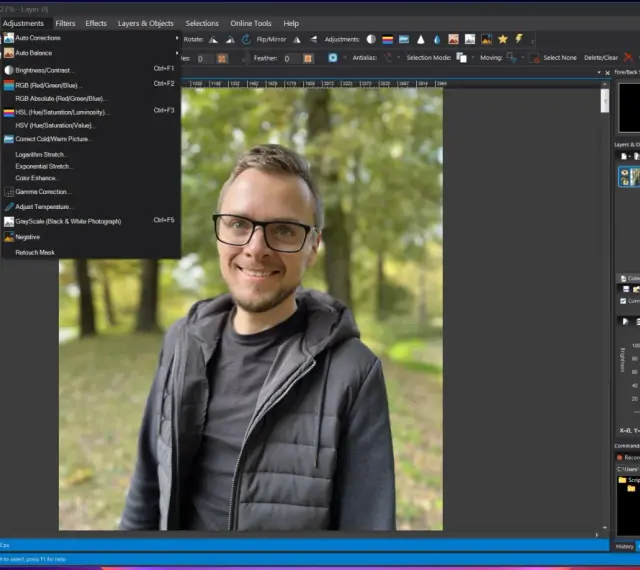
Task: Click the black foreground color swatch
Action: click(629, 108)
